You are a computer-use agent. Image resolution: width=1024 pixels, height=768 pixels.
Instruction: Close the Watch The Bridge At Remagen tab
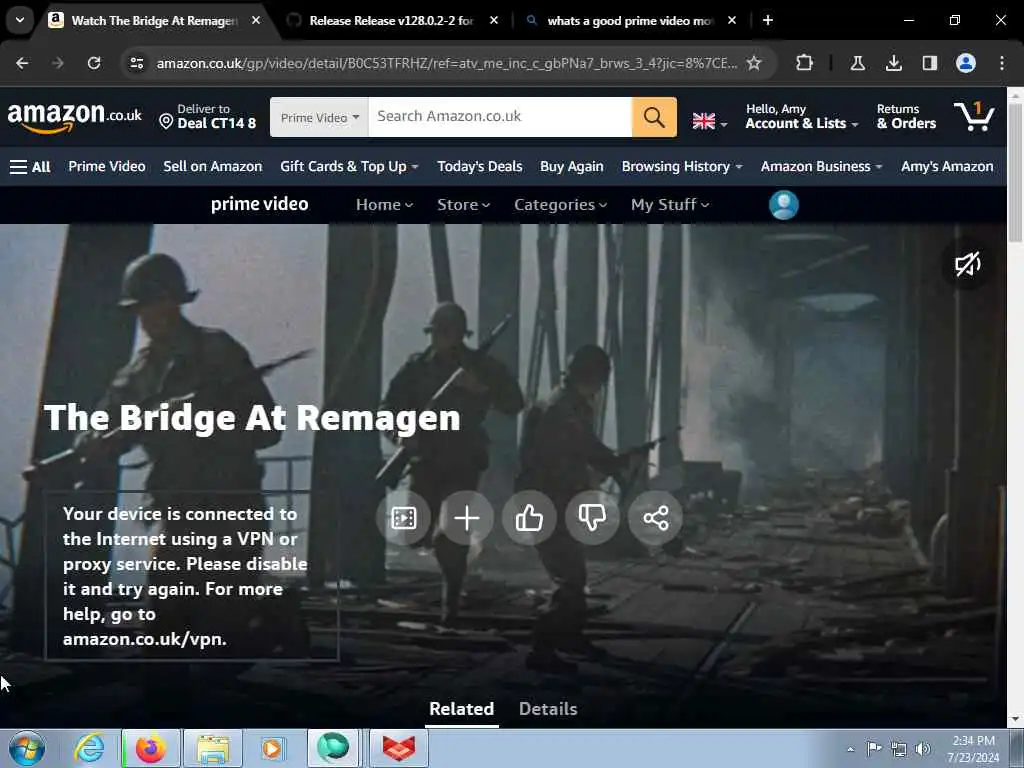point(256,20)
